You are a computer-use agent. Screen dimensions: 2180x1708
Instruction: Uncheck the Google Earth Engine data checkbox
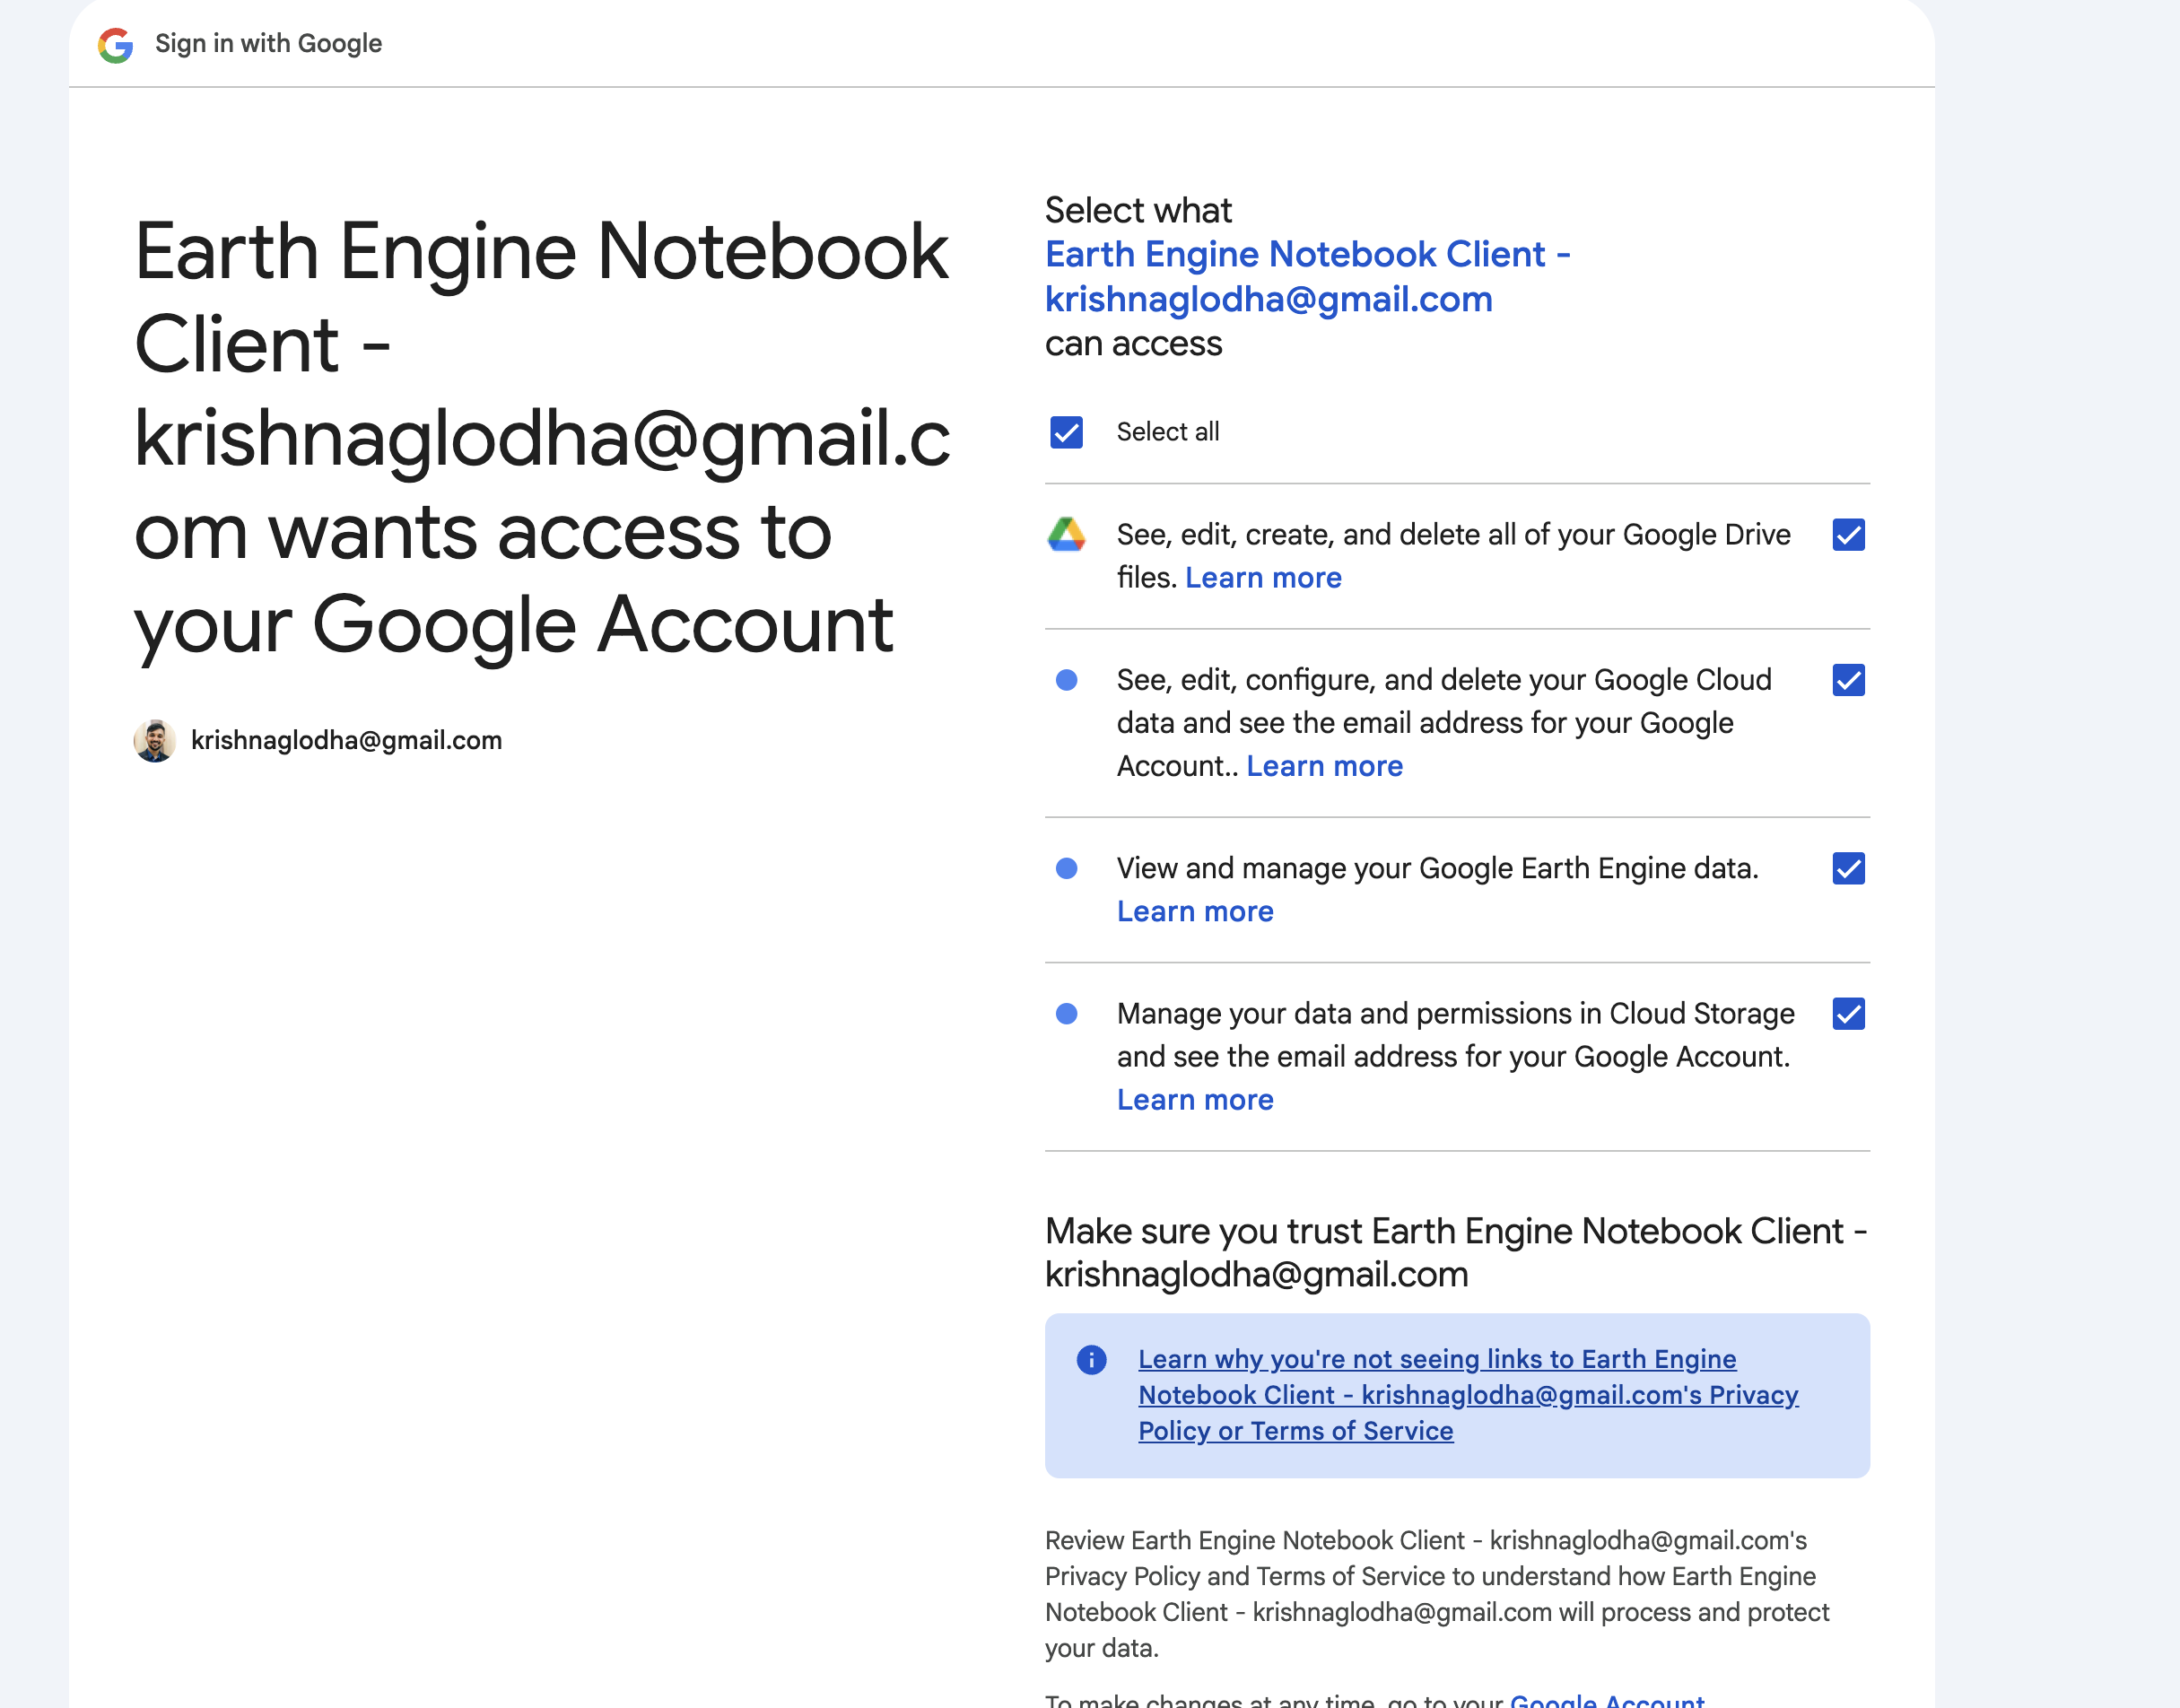(1848, 868)
